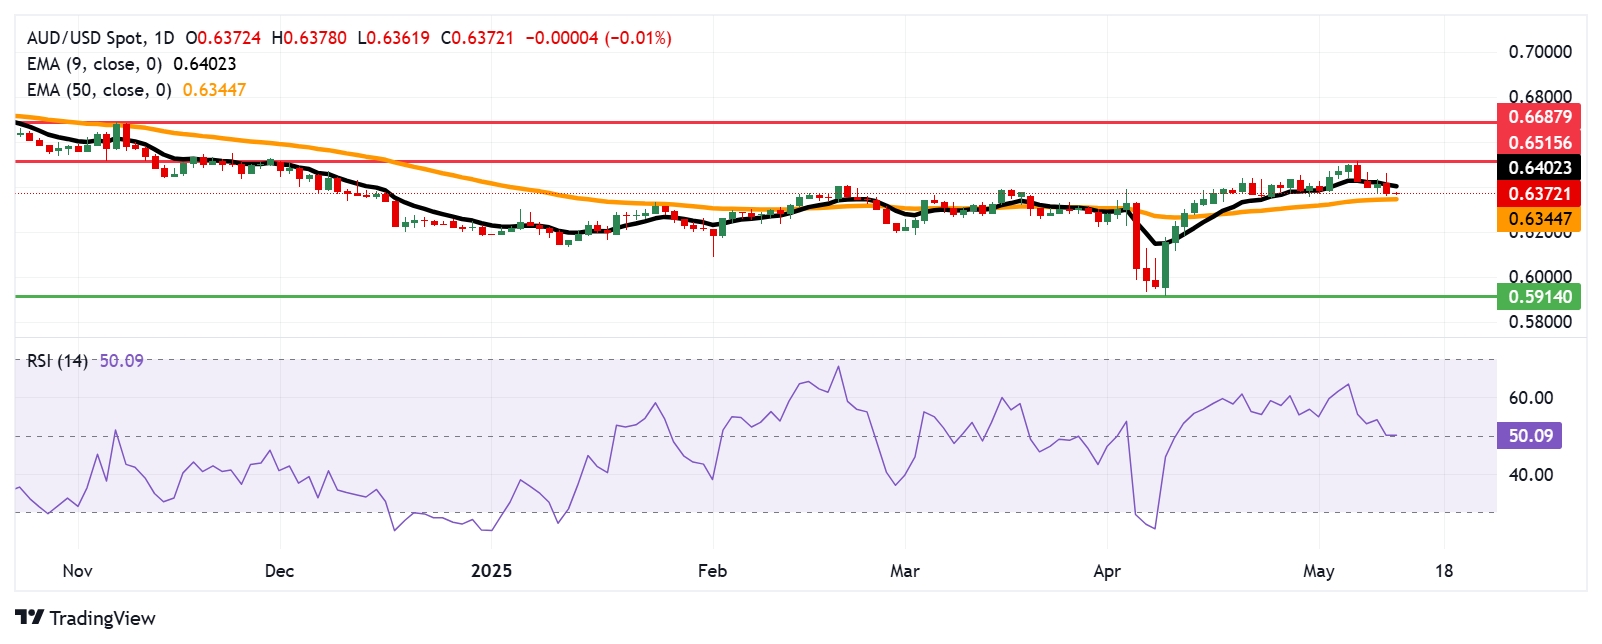The width and height of the screenshot is (1602, 644).
Task: Click the orange 0.63447 EMA price label
Action: pos(1539,219)
